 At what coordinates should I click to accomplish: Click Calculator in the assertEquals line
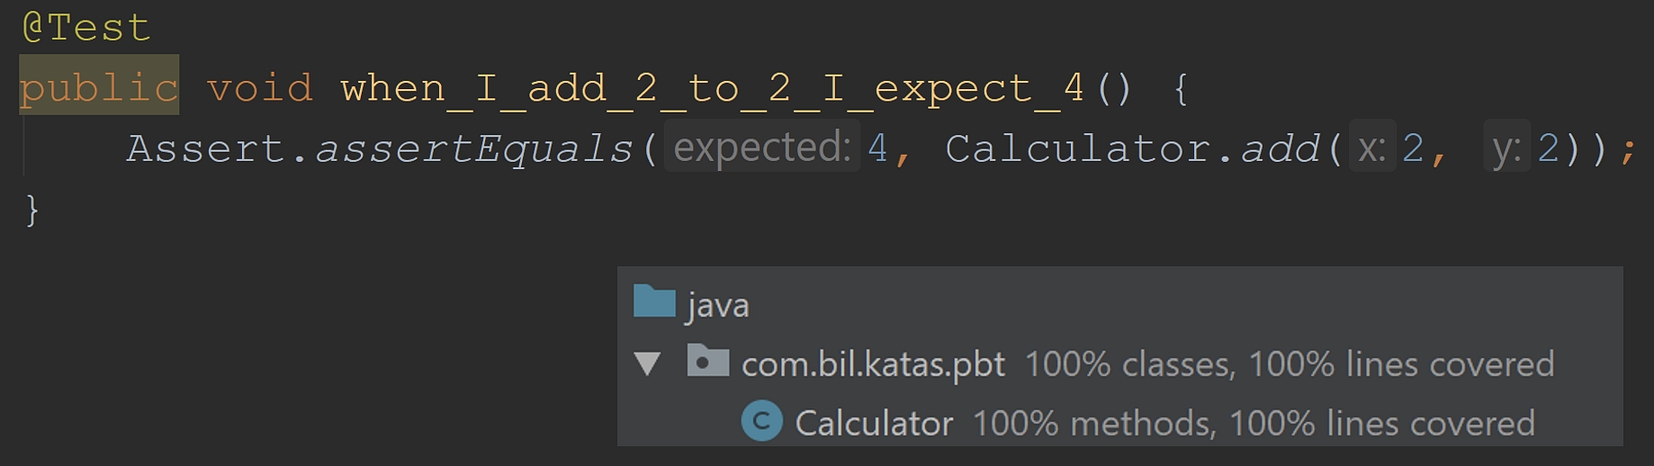1078,149
